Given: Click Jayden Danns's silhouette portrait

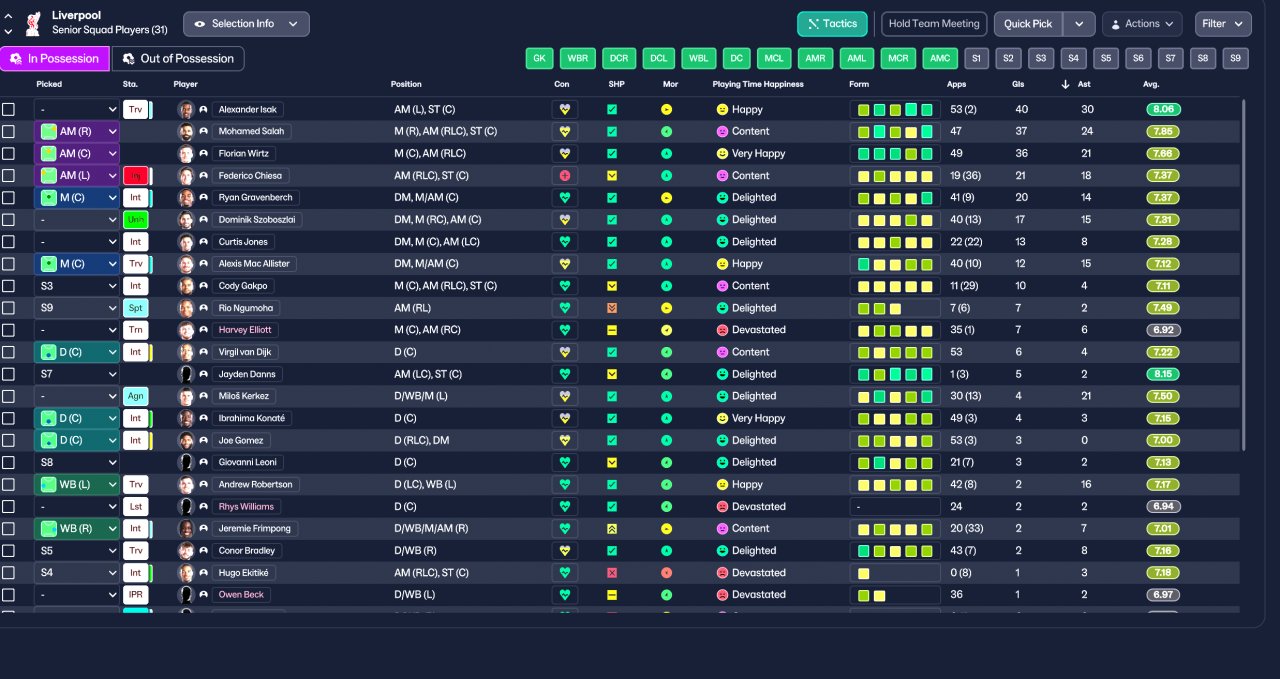Looking at the screenshot, I should (185, 374).
